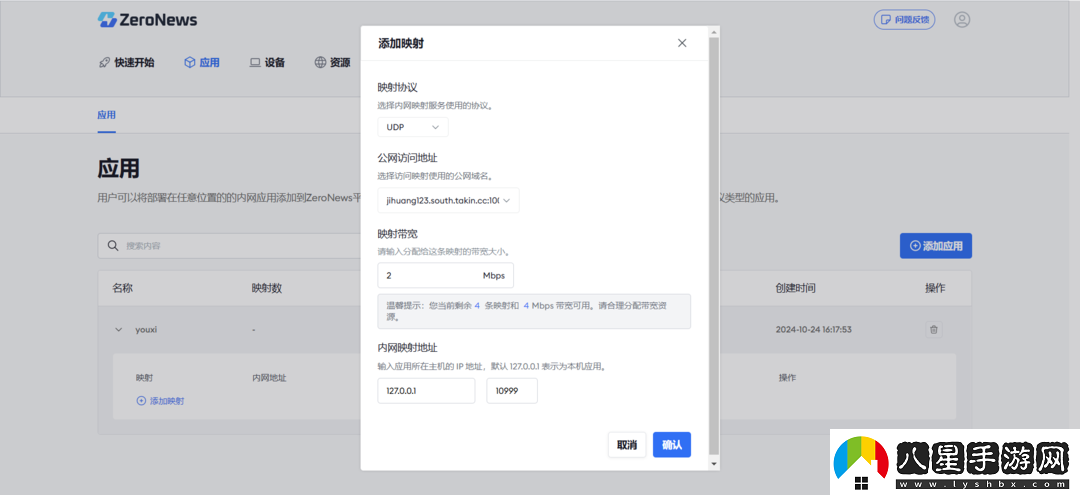Click 取消 to cancel dialog
The width and height of the screenshot is (1080, 495).
[627, 445]
